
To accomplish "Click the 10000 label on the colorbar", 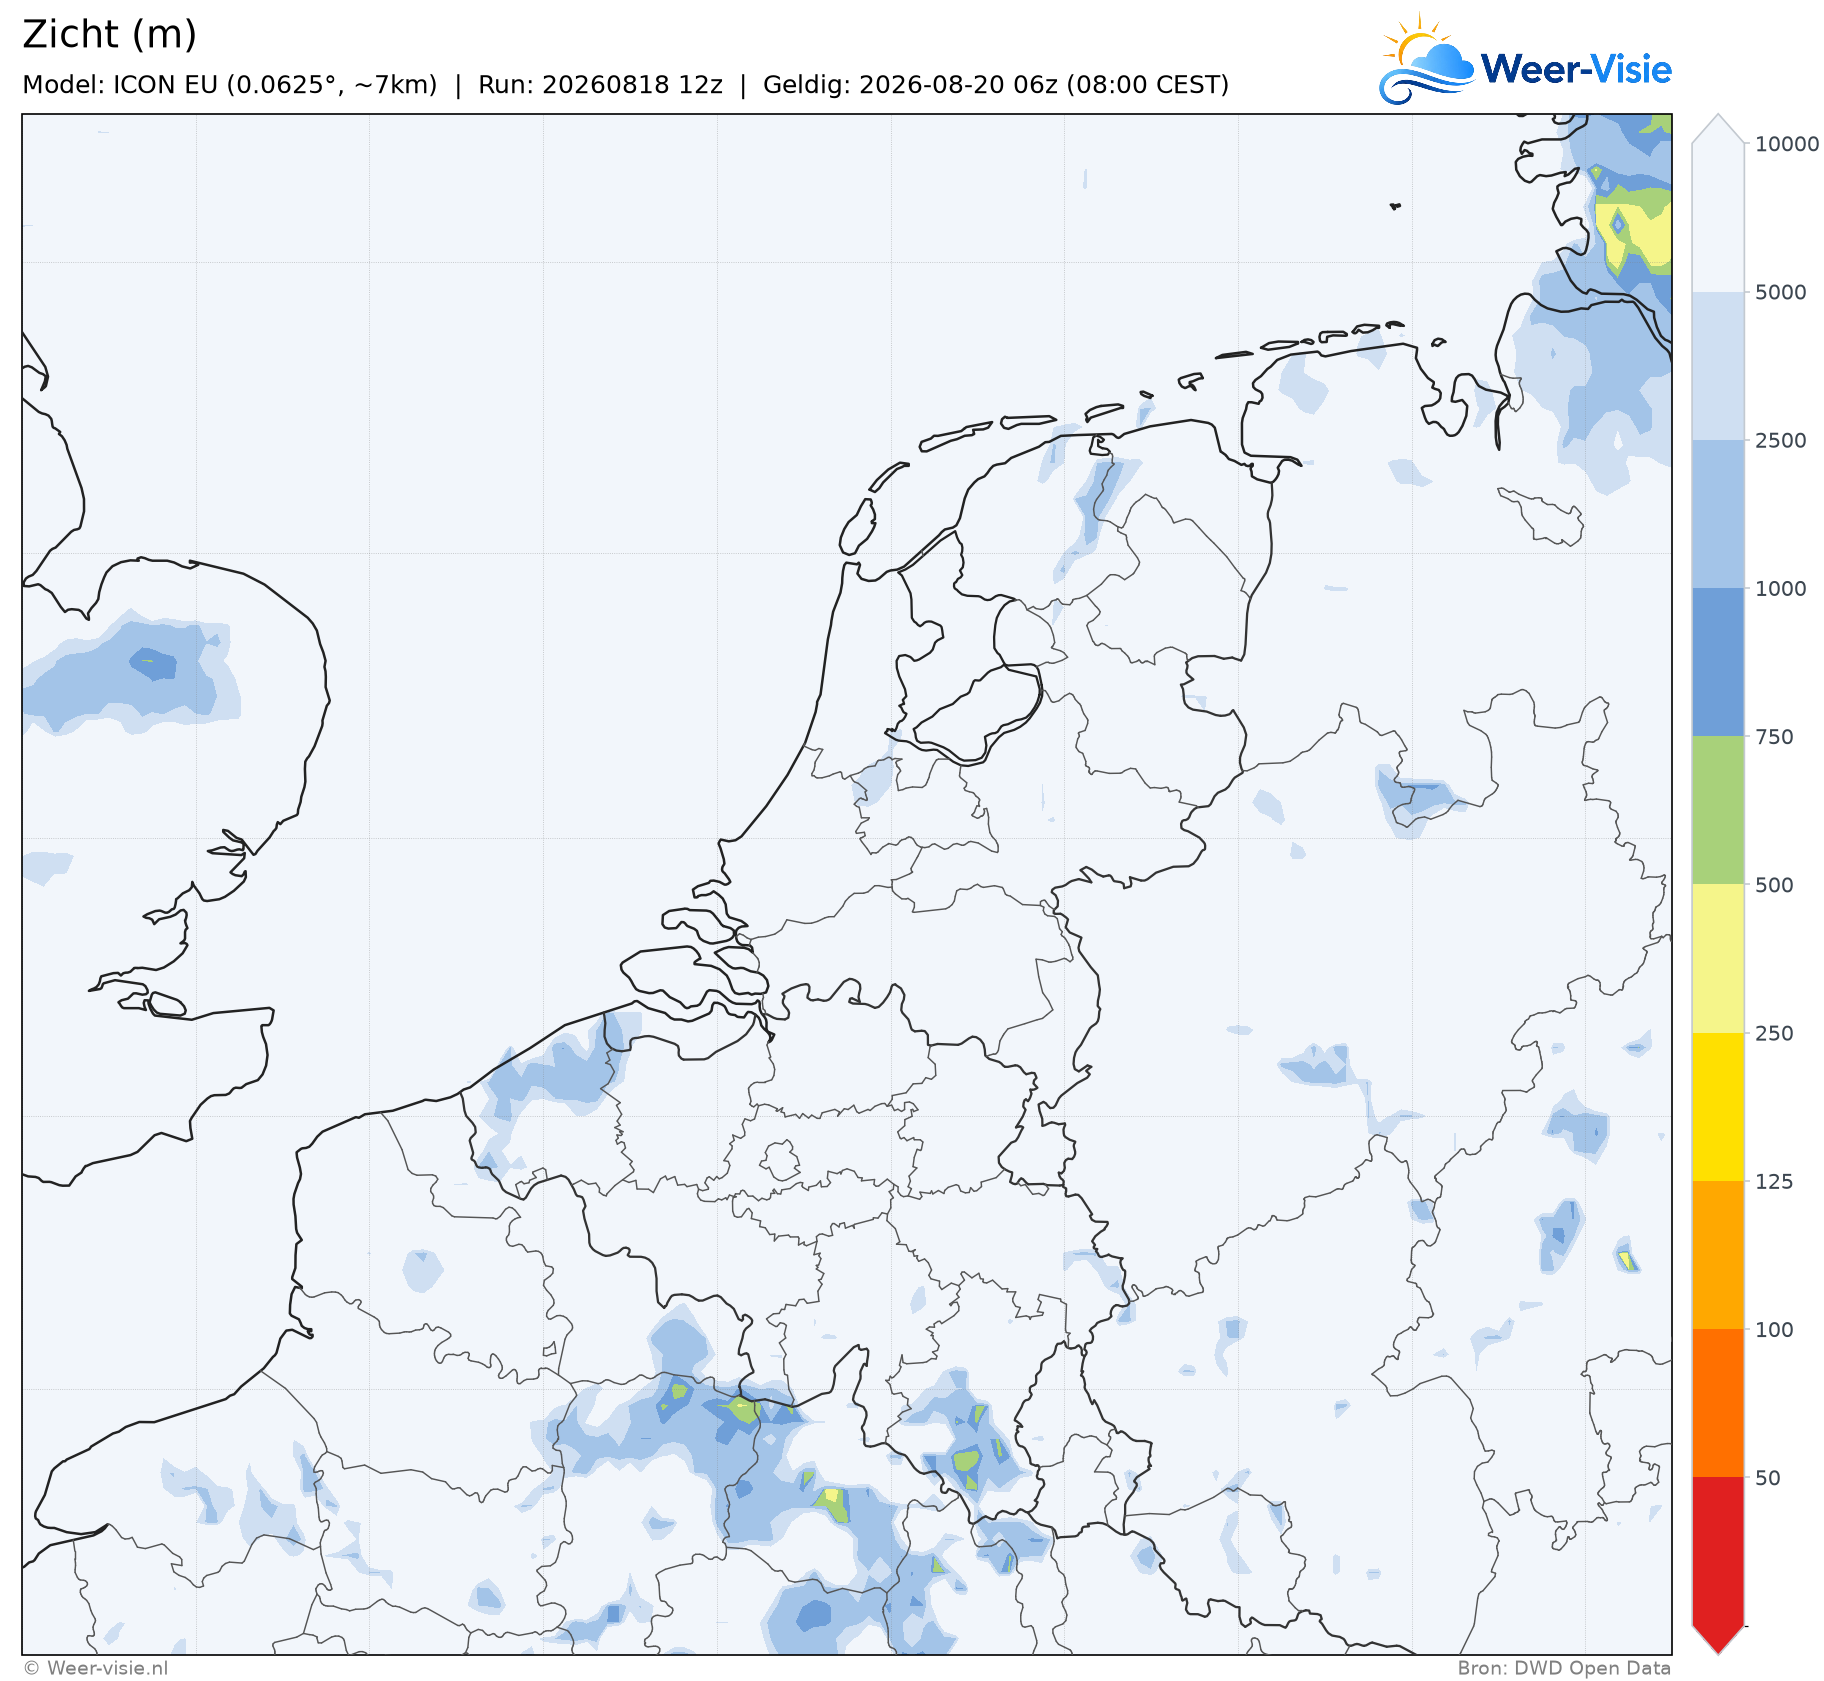I will click(x=1787, y=144).
